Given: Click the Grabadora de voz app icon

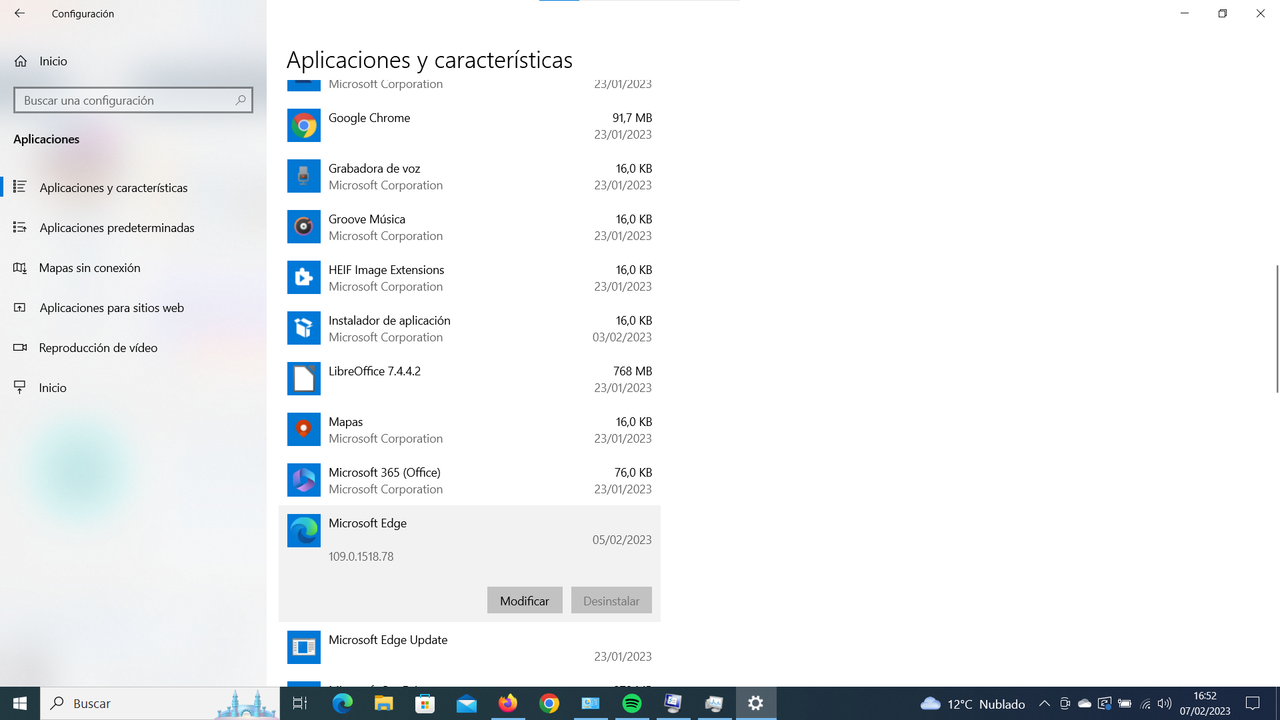Looking at the screenshot, I should coord(304,176).
